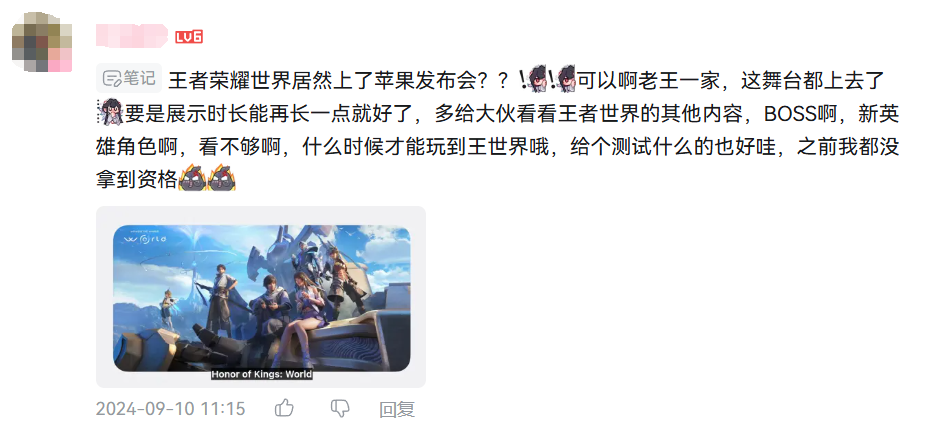Open the 笔记 note tag

129,78
